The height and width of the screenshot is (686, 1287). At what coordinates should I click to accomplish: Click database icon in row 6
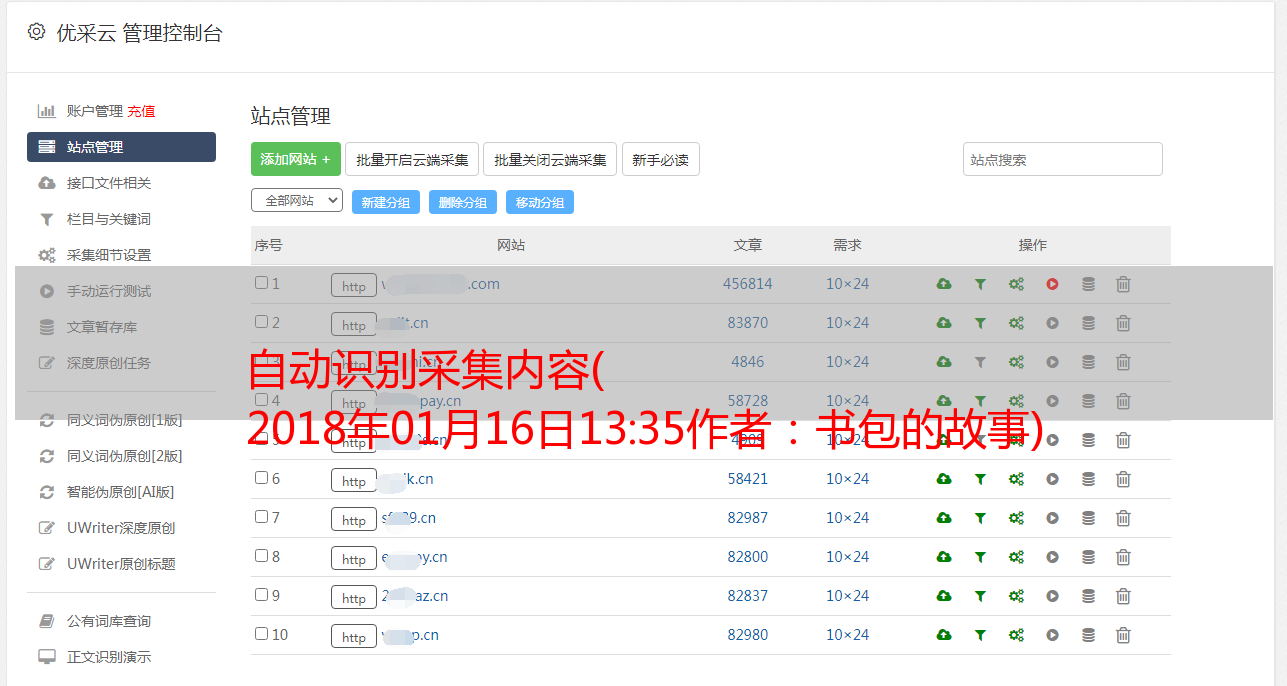(1088, 479)
